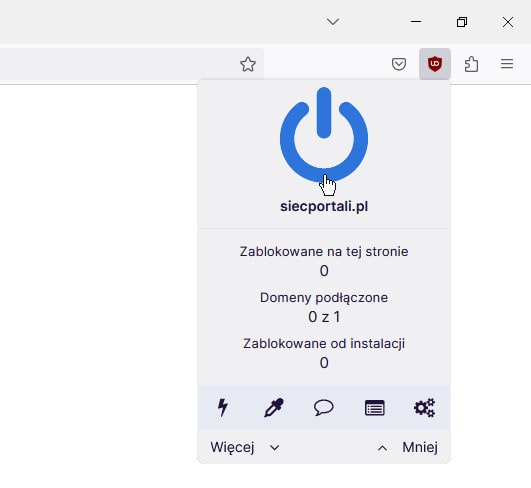Bookmark this page with star icon

click(248, 64)
